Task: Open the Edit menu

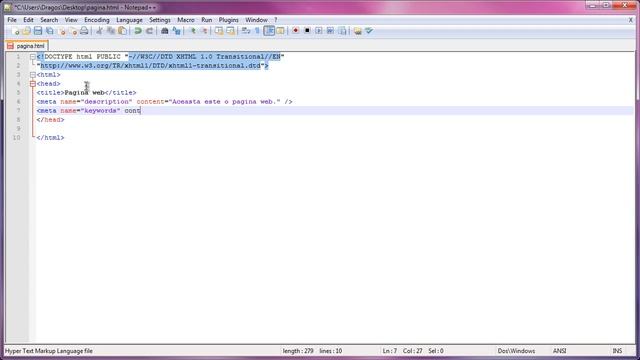Action: (28, 20)
